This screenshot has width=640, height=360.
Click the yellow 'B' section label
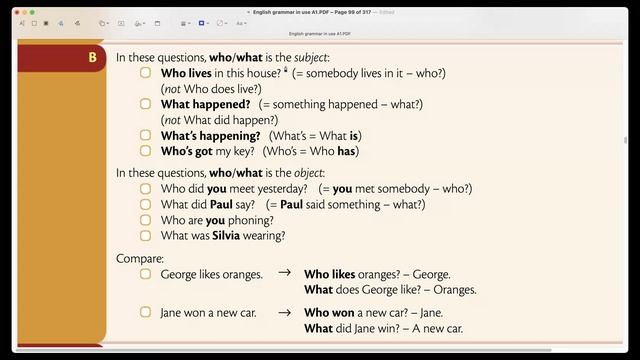tap(93, 58)
